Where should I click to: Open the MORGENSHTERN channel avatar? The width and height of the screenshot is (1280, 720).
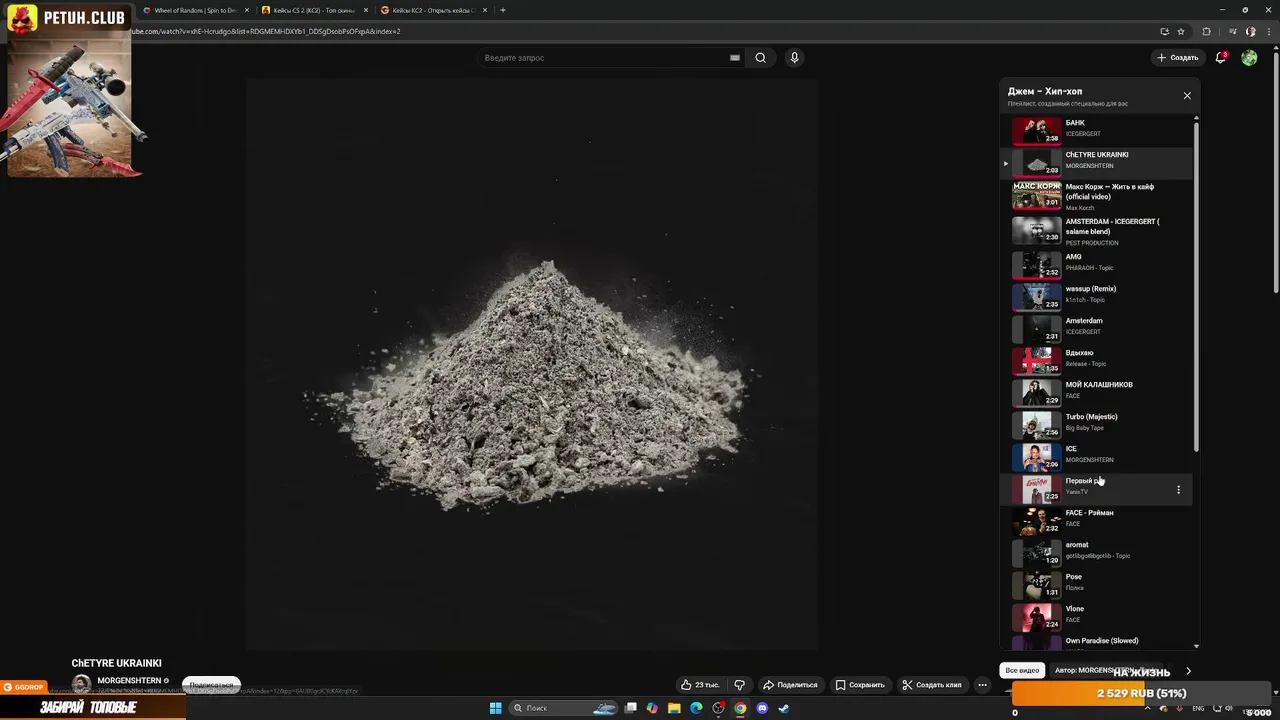(x=81, y=684)
